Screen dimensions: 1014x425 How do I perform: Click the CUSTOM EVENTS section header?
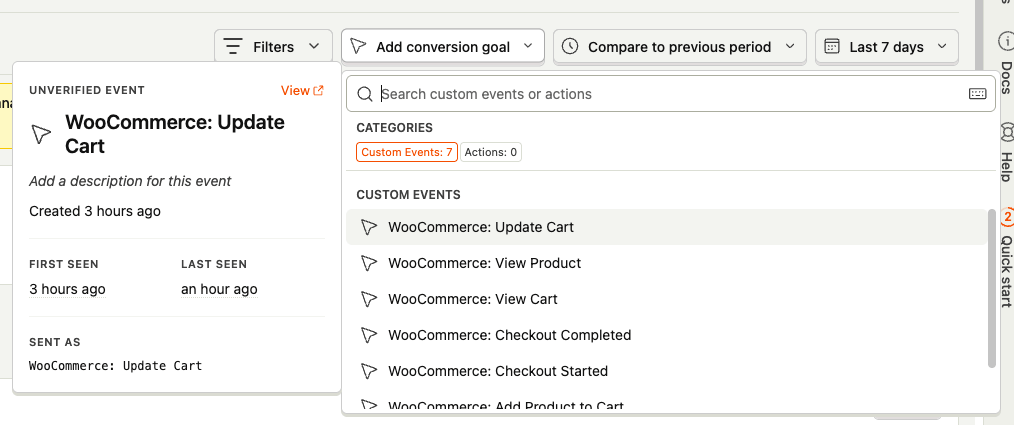click(409, 195)
